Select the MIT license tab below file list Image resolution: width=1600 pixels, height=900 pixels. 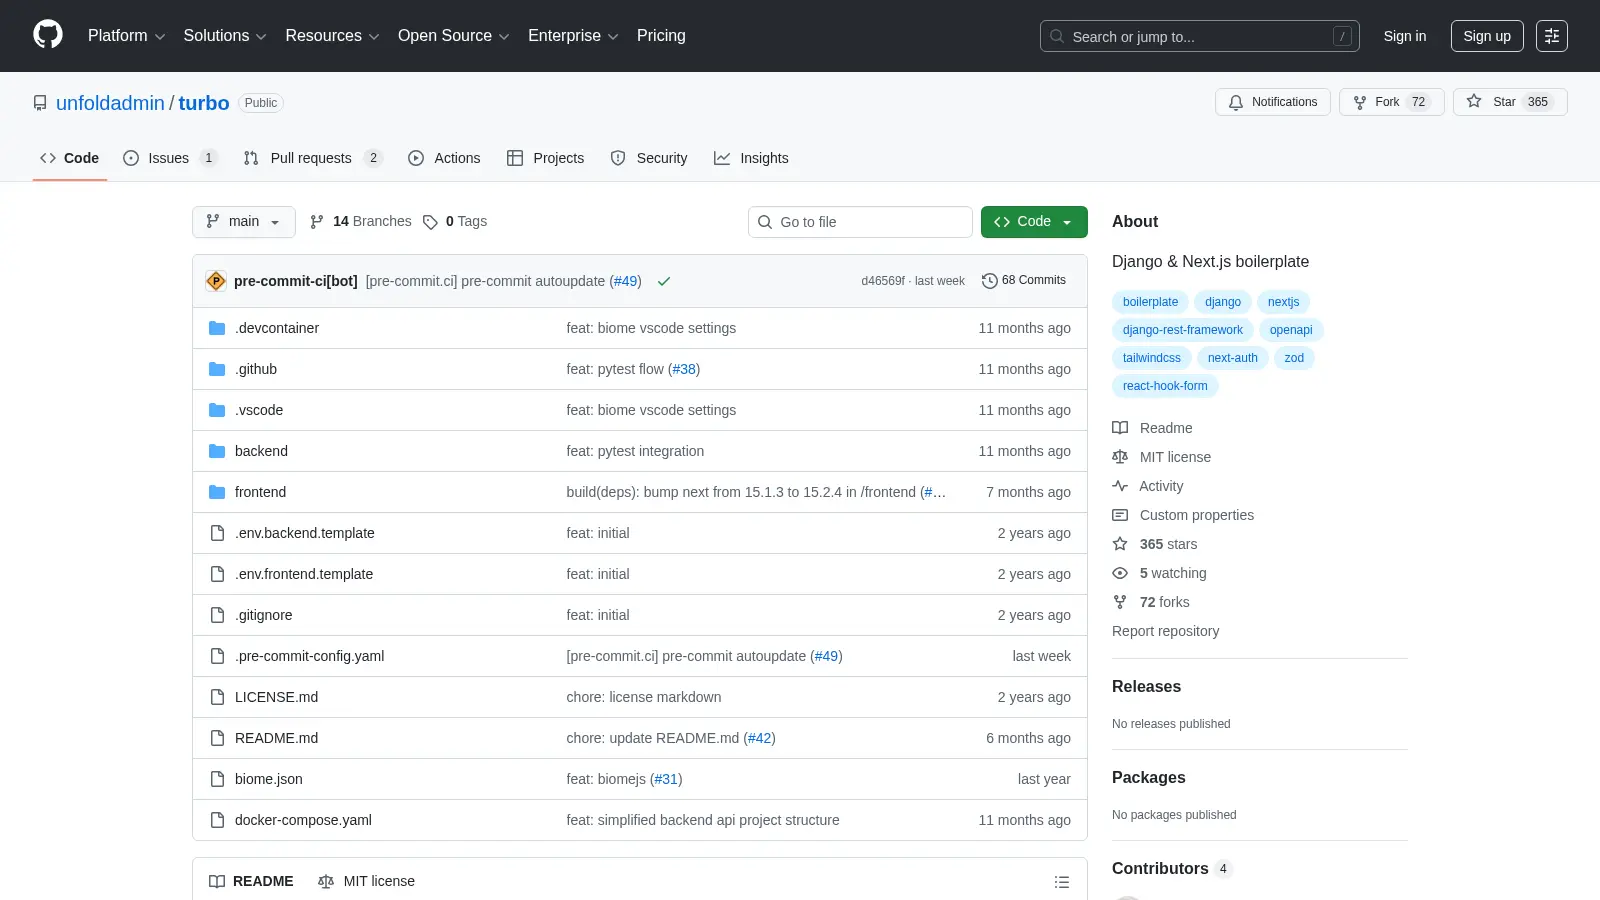(366, 881)
